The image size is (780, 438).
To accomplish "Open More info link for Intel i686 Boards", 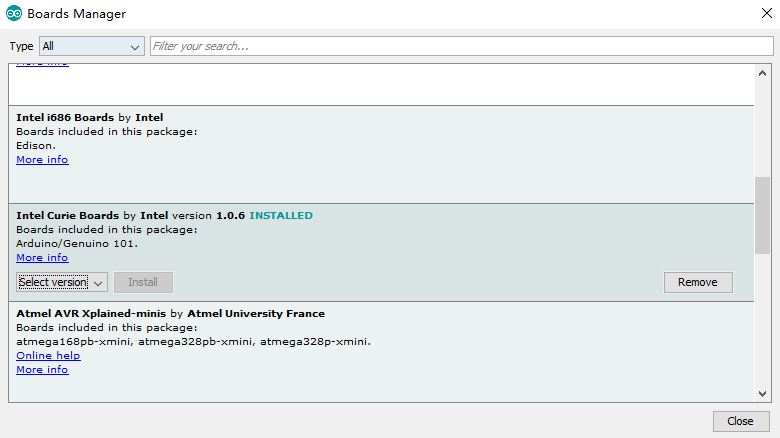I will pos(42,160).
